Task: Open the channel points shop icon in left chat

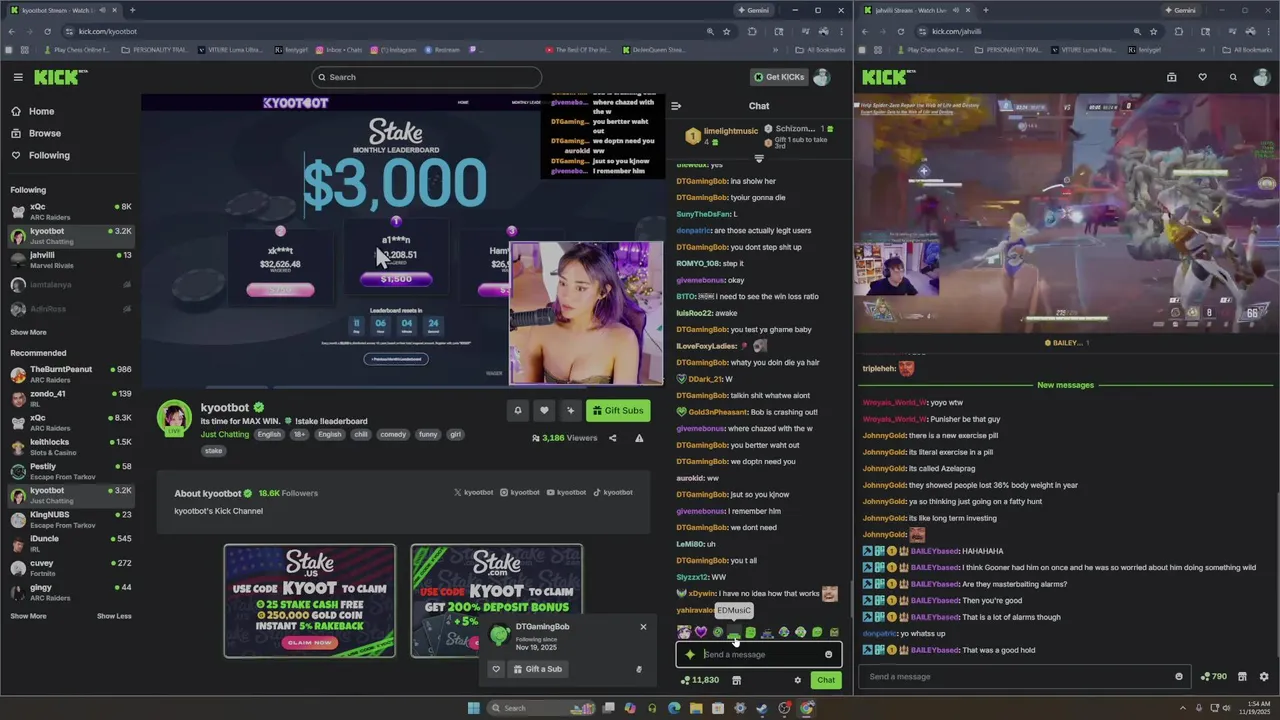Action: [737, 680]
